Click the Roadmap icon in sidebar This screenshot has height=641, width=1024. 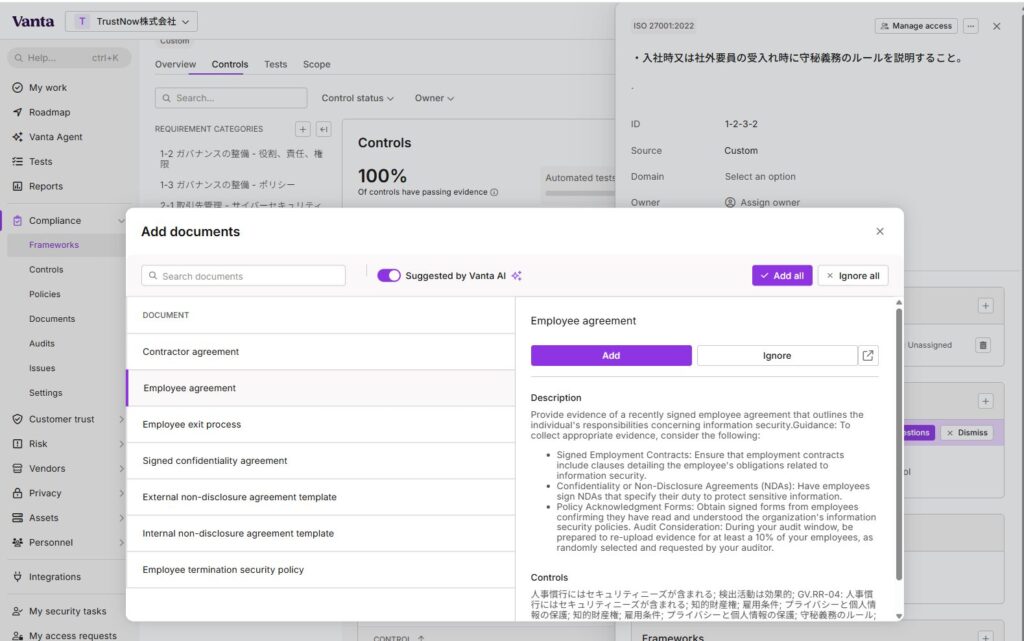[17, 112]
